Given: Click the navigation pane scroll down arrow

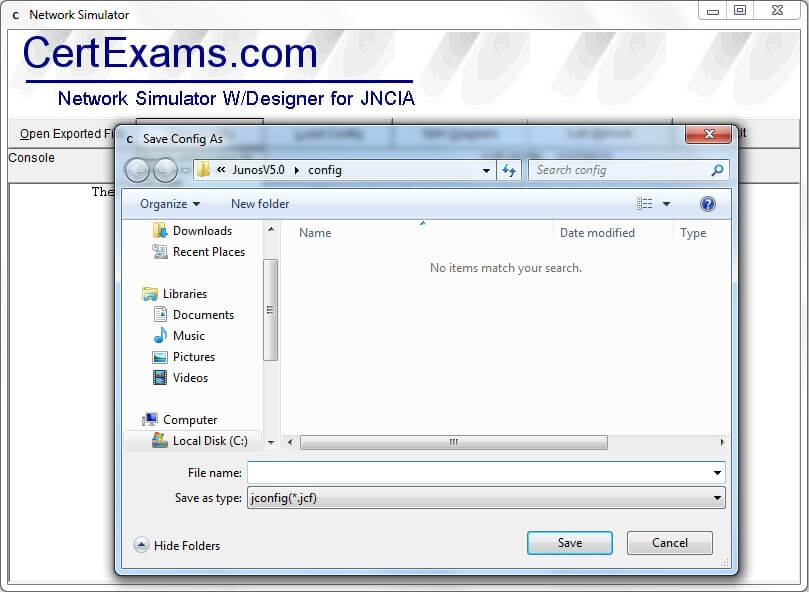Looking at the screenshot, I should coord(271,442).
